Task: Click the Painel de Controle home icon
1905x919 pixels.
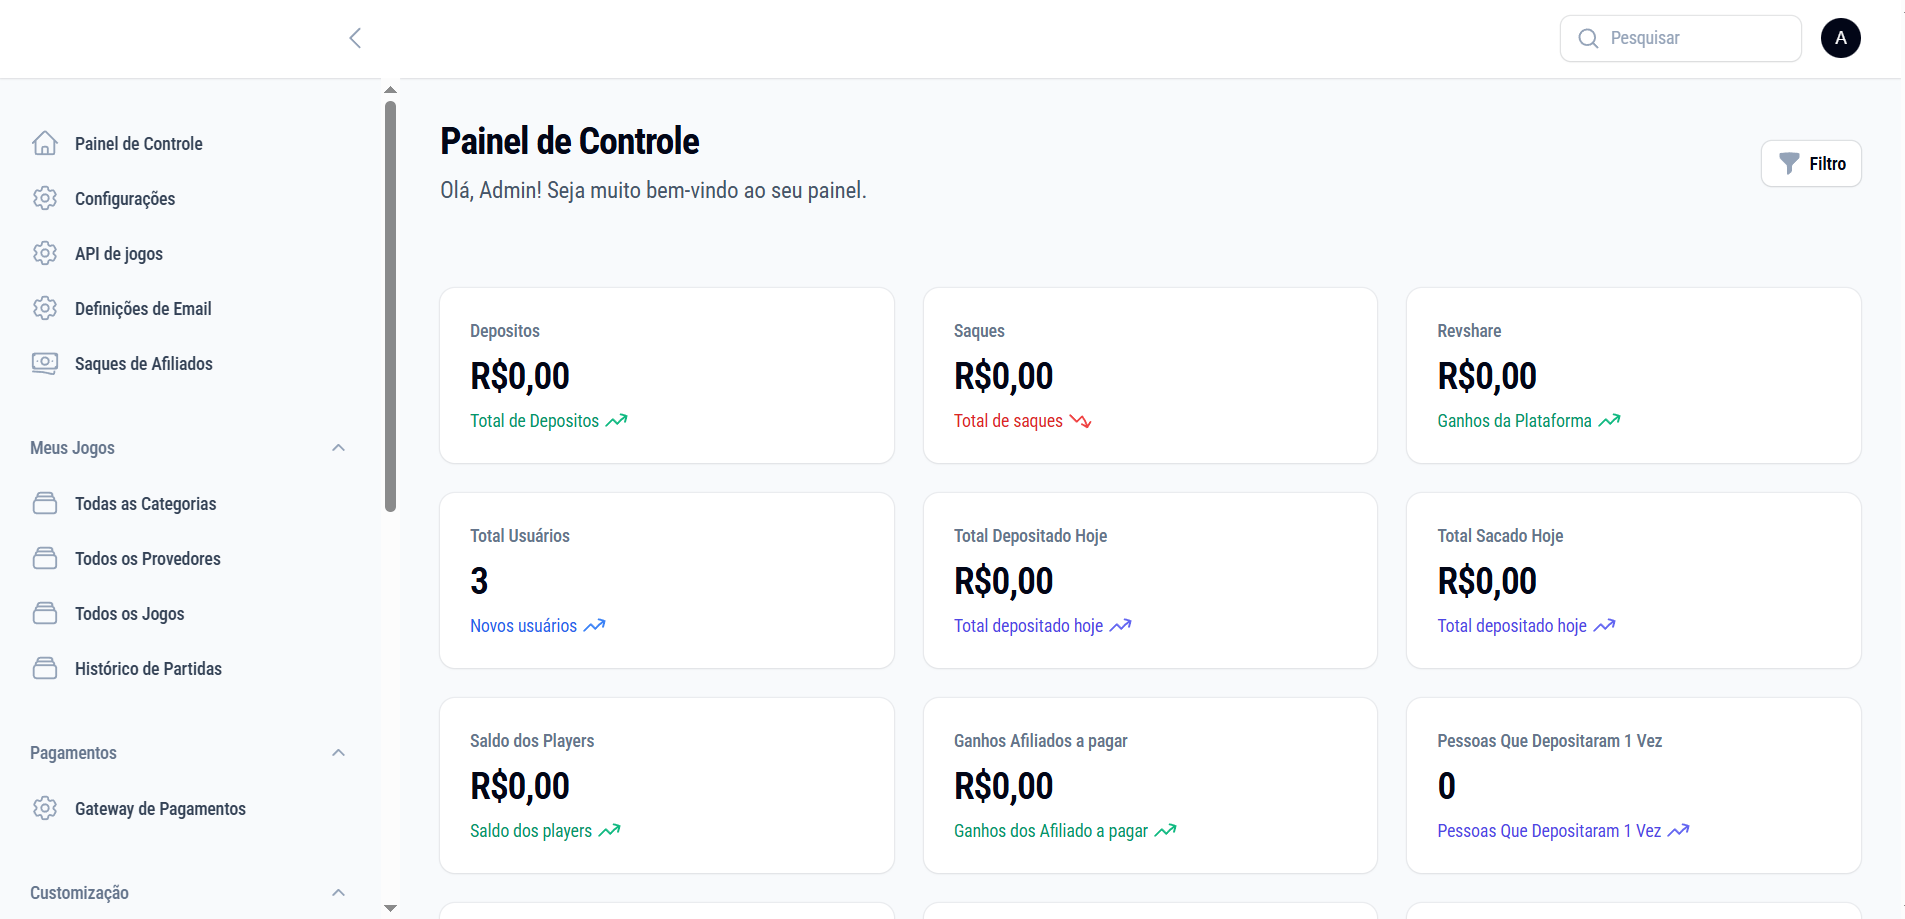Action: [45, 143]
